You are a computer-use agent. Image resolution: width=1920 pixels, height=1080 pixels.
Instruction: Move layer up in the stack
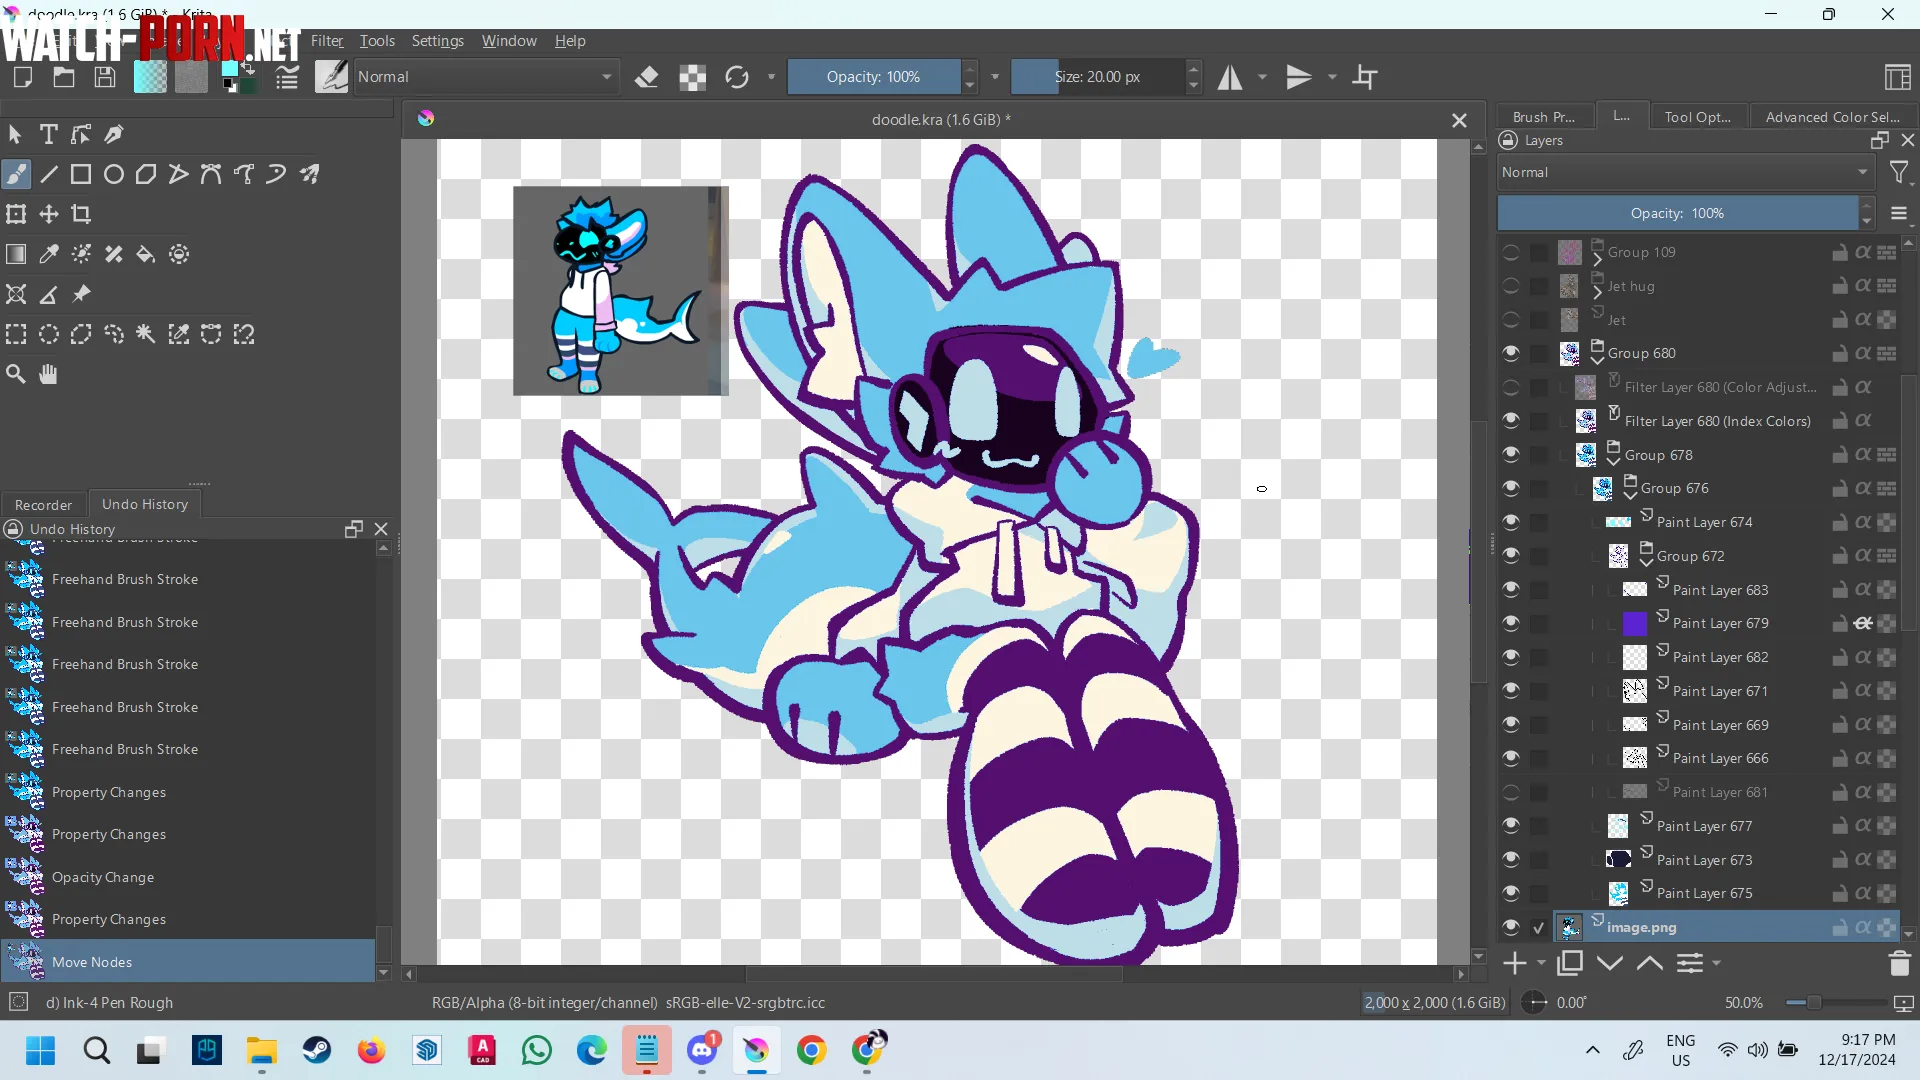1650,963
